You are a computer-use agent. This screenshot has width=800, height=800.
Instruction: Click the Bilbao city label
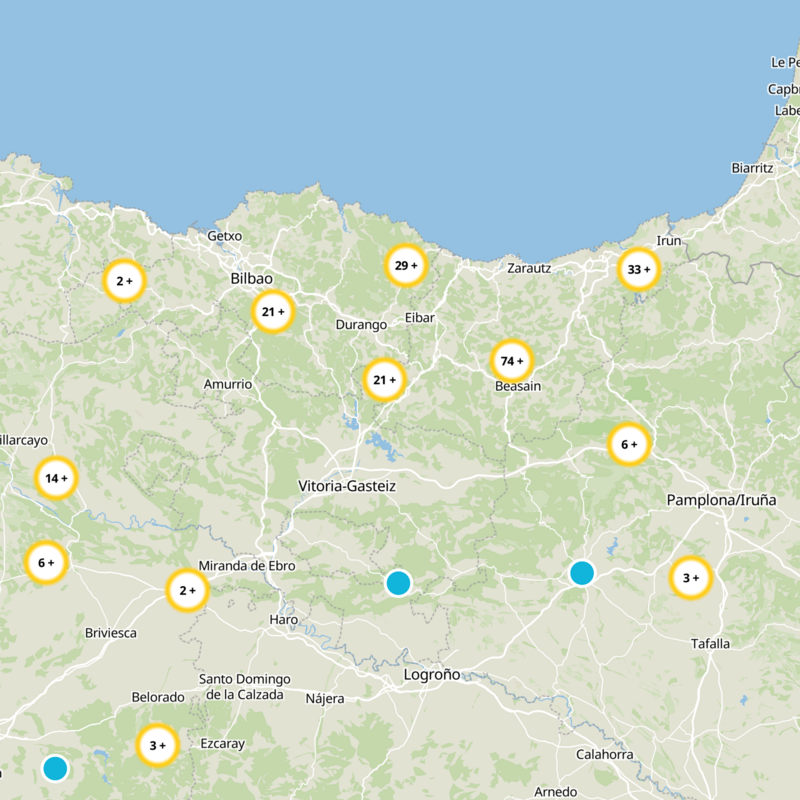point(252,279)
